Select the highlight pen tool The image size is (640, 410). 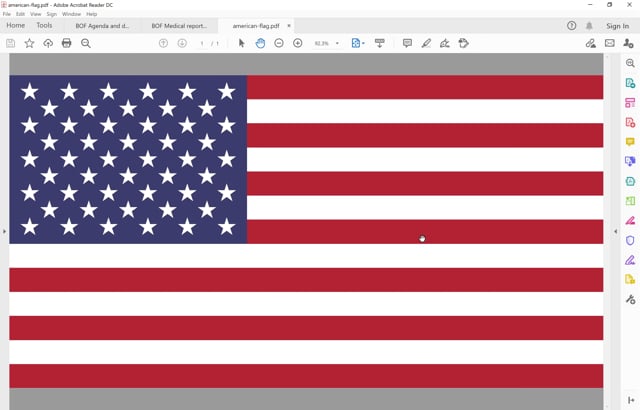coord(426,43)
